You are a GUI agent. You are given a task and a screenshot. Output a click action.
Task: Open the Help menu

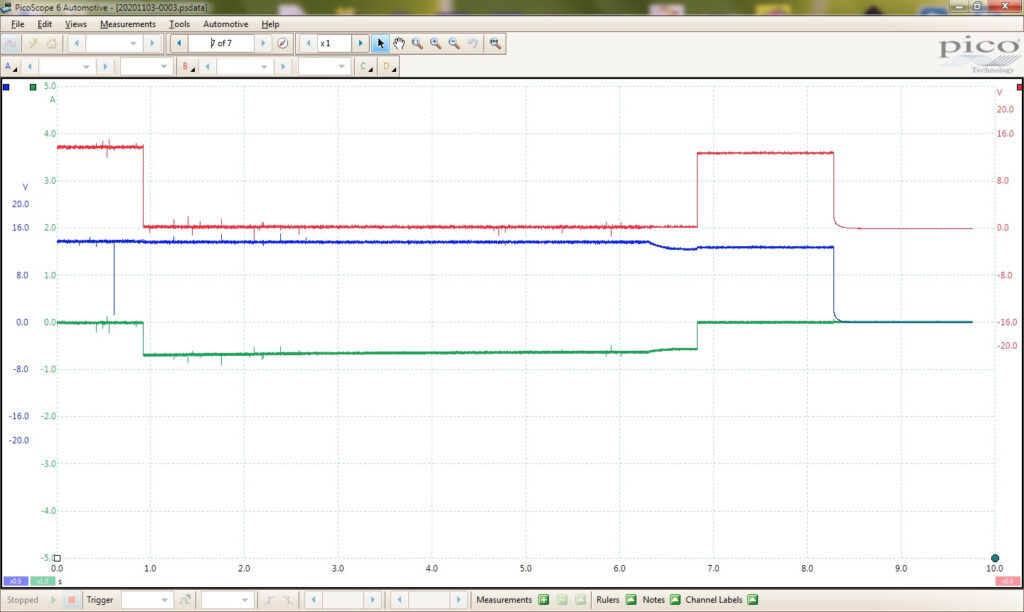coord(270,24)
